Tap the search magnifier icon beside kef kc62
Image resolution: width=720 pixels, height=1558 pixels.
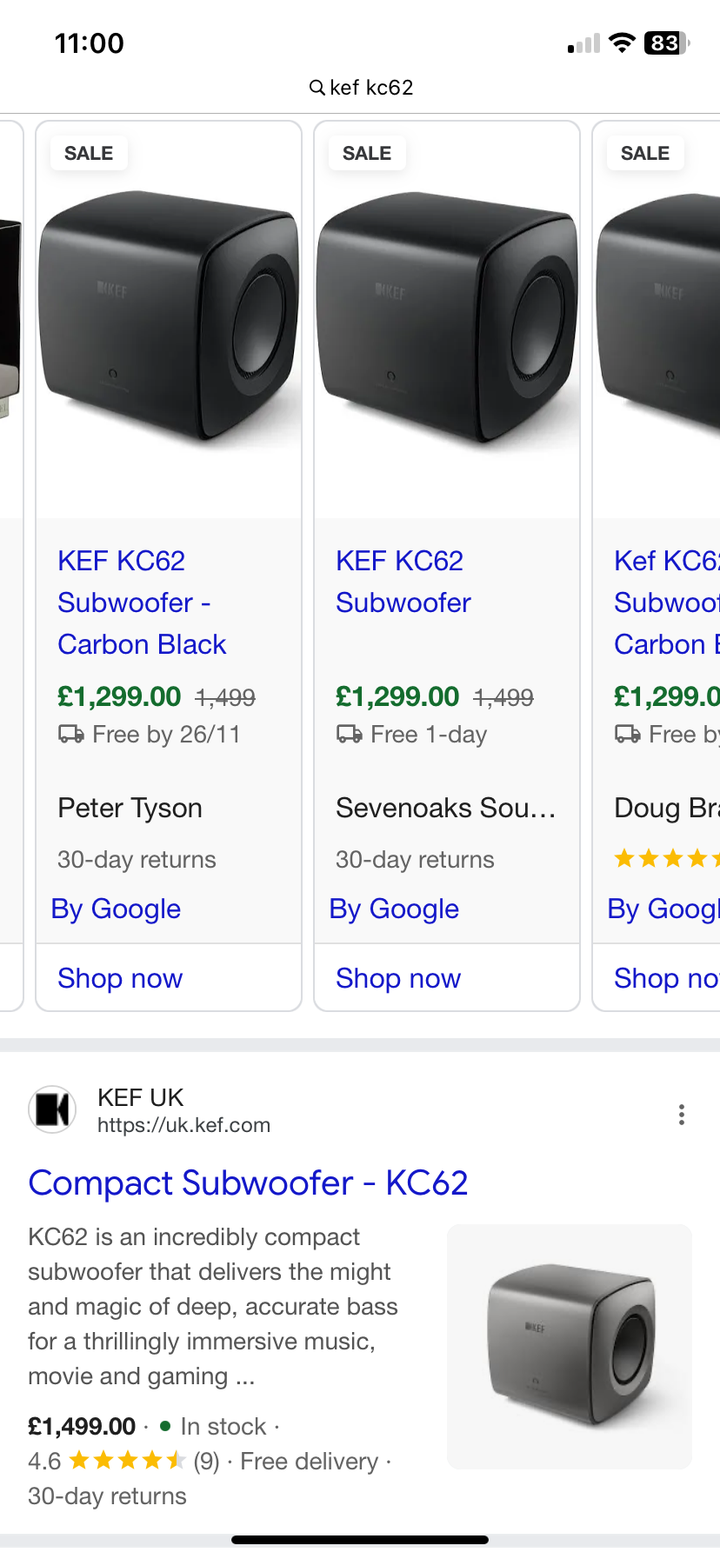(x=317, y=88)
